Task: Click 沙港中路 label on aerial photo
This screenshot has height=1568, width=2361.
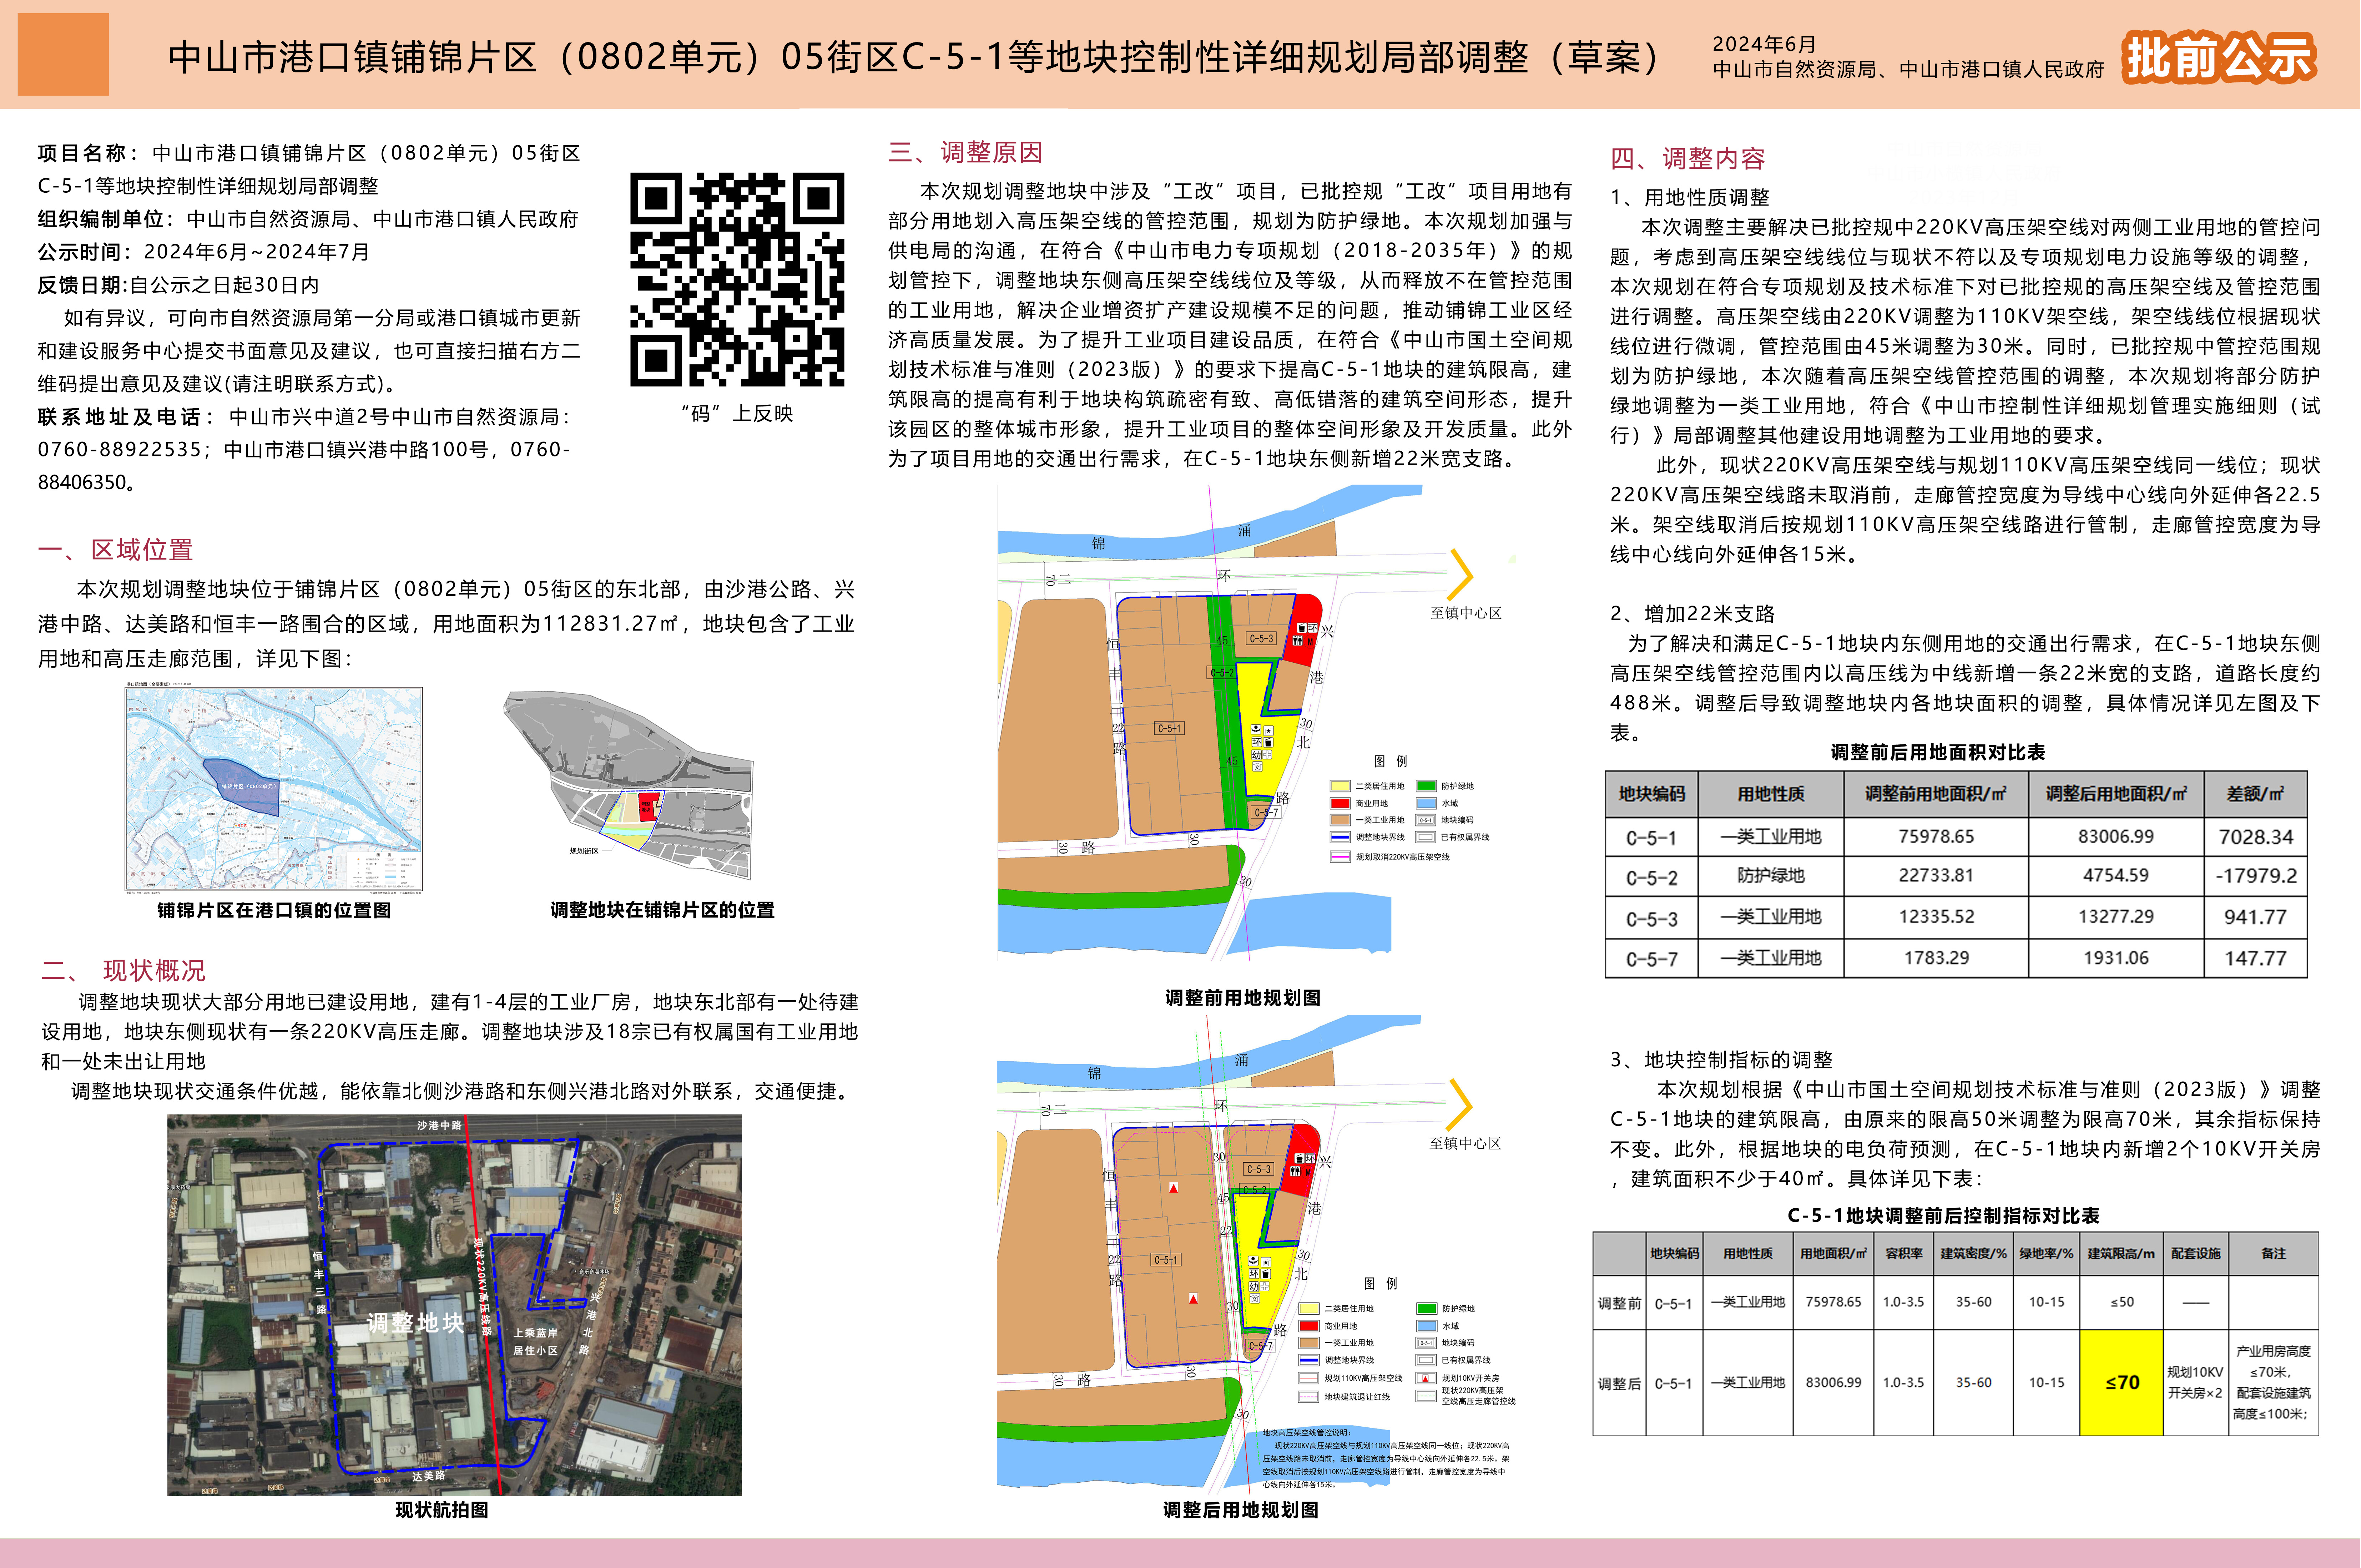Action: tap(440, 1125)
